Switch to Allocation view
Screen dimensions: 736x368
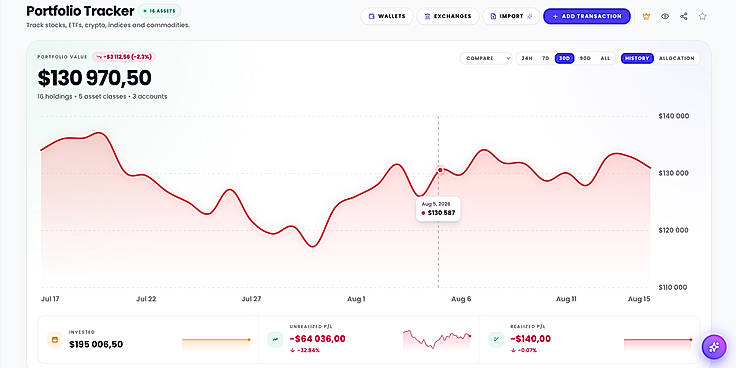676,58
